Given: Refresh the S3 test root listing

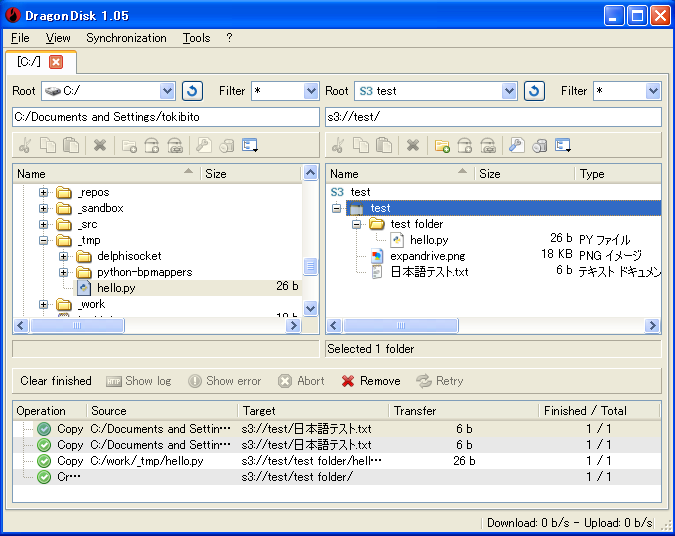Looking at the screenshot, I should point(534,91).
